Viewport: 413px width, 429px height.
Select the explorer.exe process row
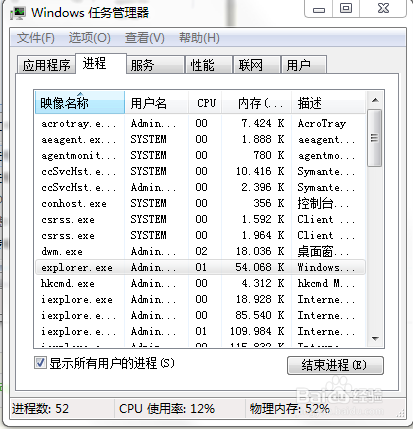200,267
